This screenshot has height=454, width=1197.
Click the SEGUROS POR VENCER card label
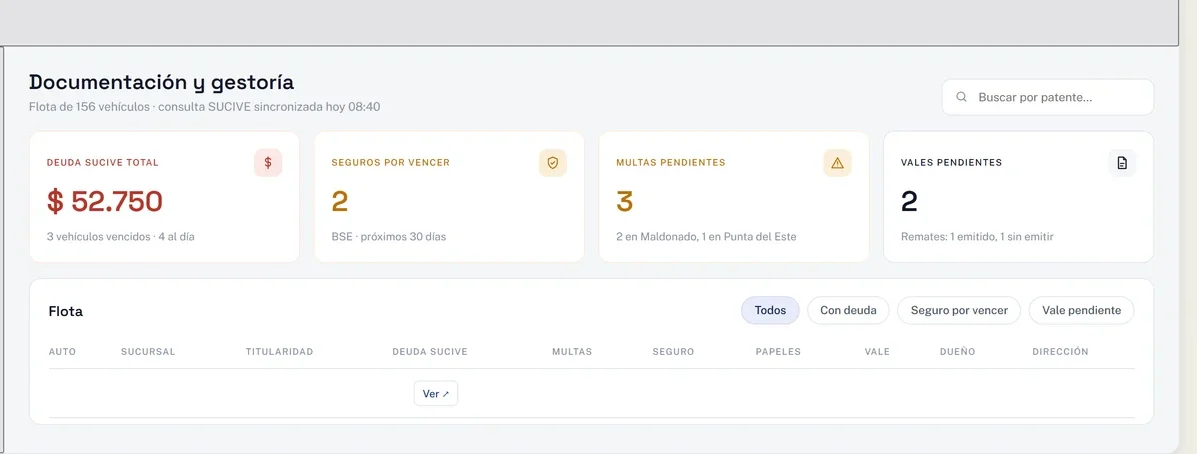390,163
